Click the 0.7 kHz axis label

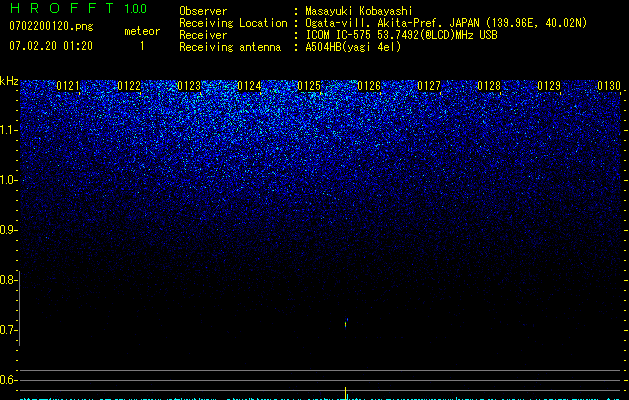point(8,330)
